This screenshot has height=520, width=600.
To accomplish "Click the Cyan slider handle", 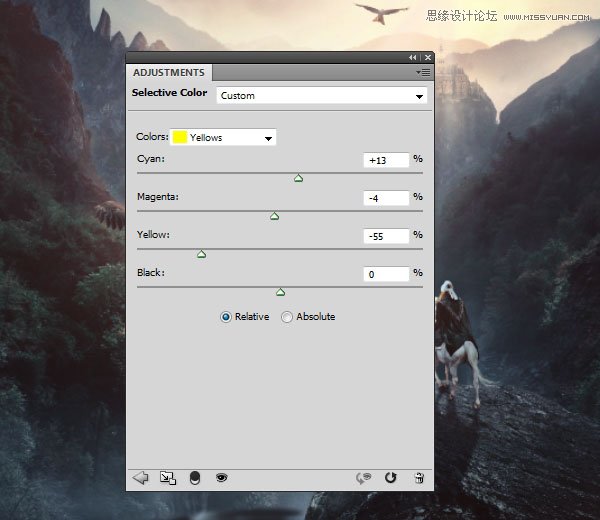I will pyautogui.click(x=298, y=178).
